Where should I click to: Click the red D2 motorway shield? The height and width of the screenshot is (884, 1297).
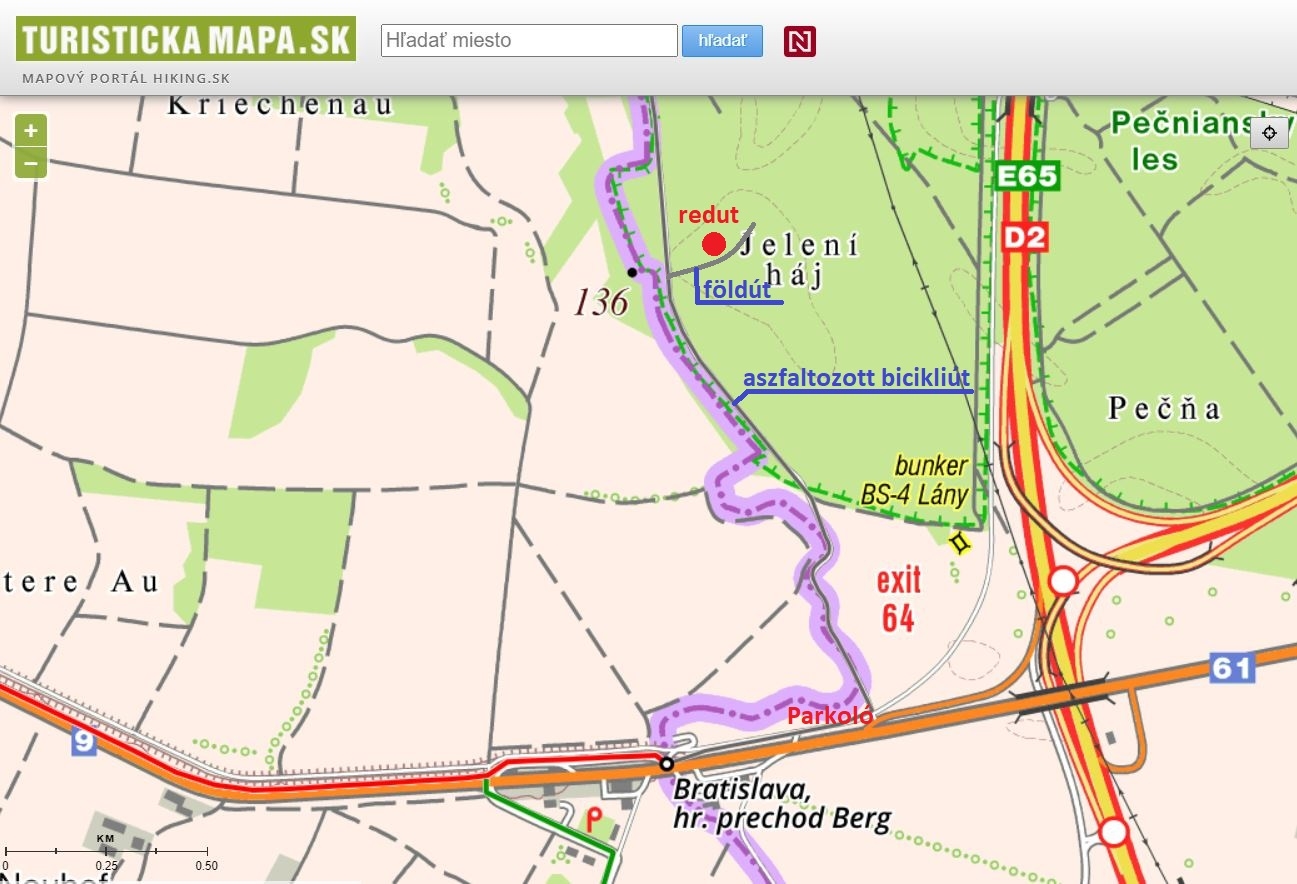[1024, 238]
